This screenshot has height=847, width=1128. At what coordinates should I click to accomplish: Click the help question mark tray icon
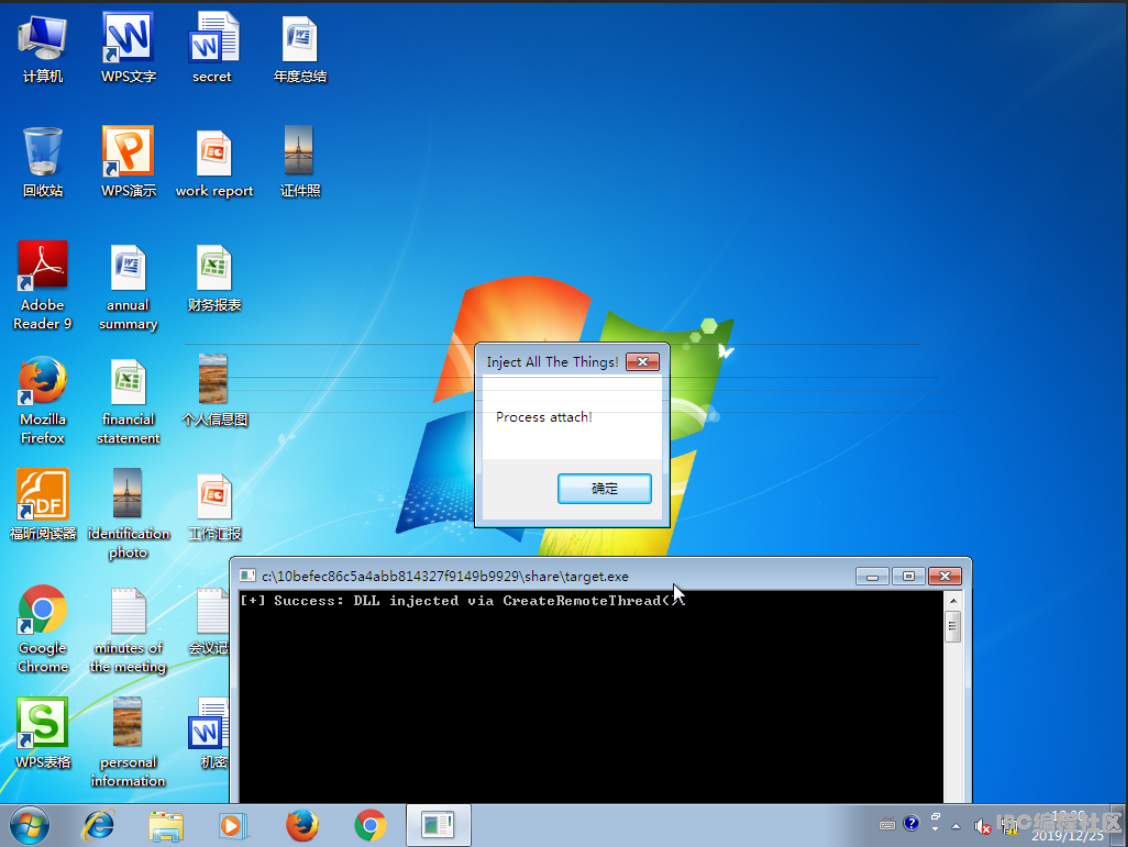click(x=911, y=823)
